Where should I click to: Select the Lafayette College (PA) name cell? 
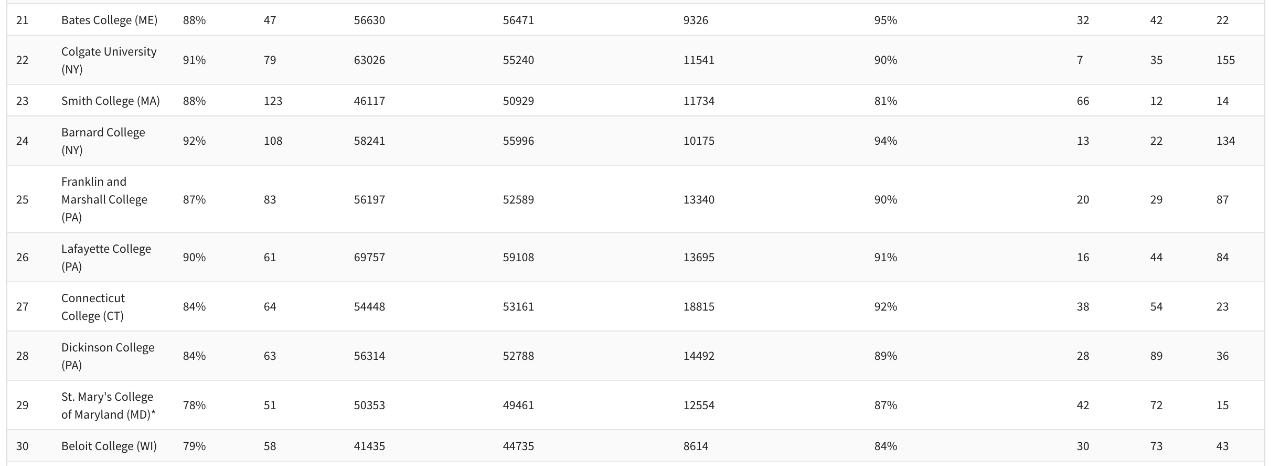click(106, 257)
